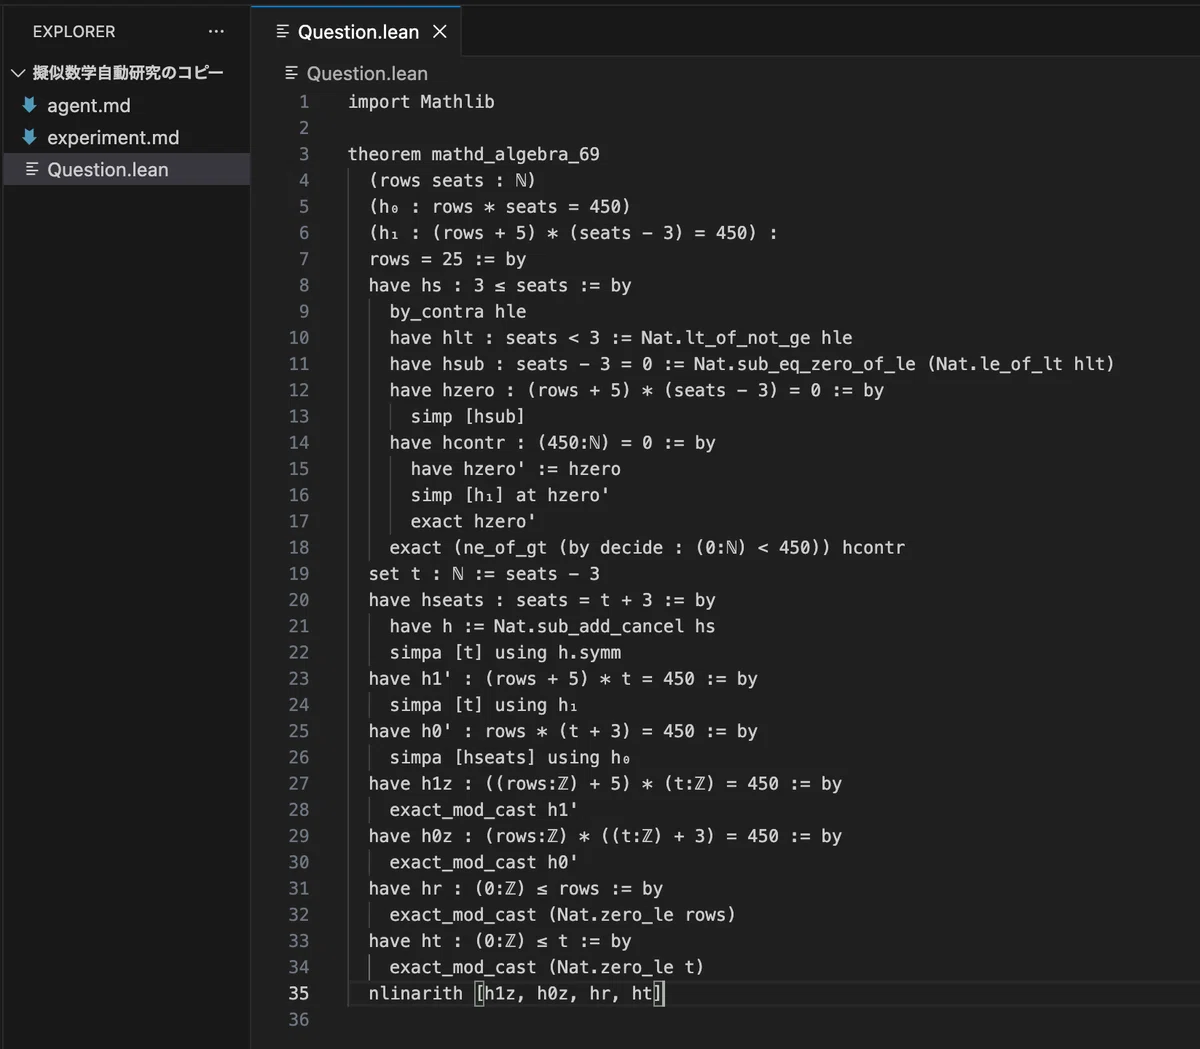This screenshot has width=1200, height=1049.
Task: Switch to the Question.lean editor tab
Action: (x=357, y=32)
